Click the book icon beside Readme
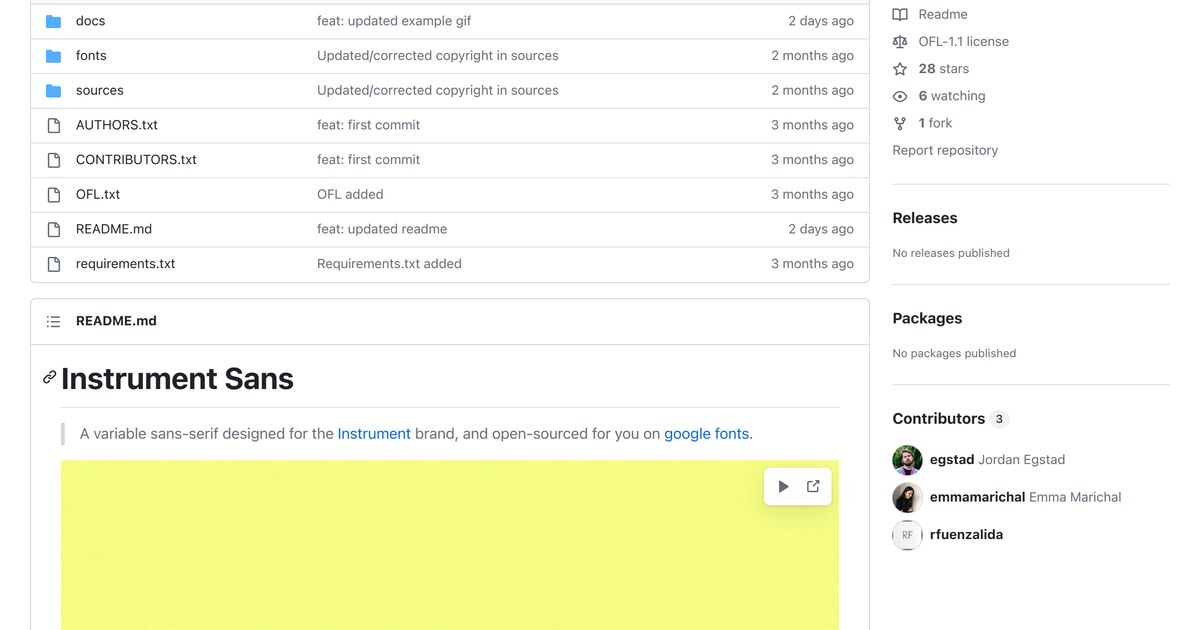The image size is (1200, 630). [x=901, y=14]
